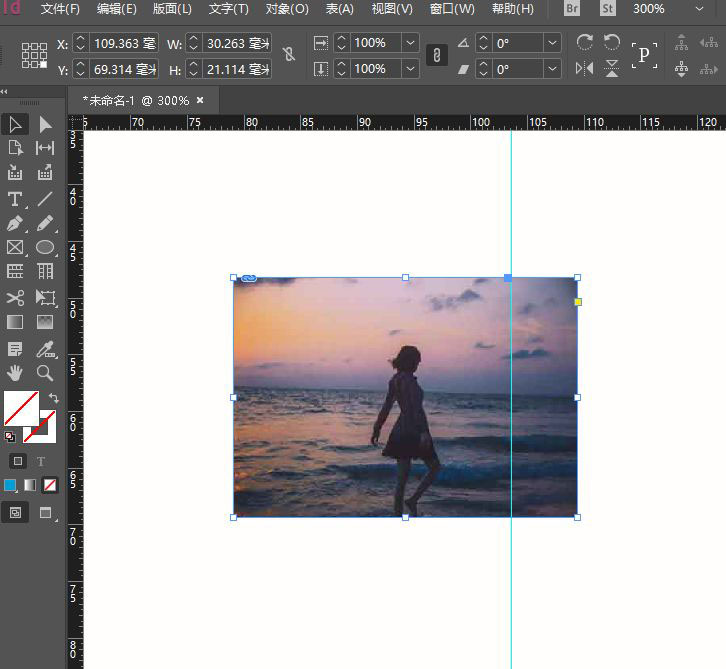Select the Type tool
This screenshot has height=669, width=726.
coord(15,199)
